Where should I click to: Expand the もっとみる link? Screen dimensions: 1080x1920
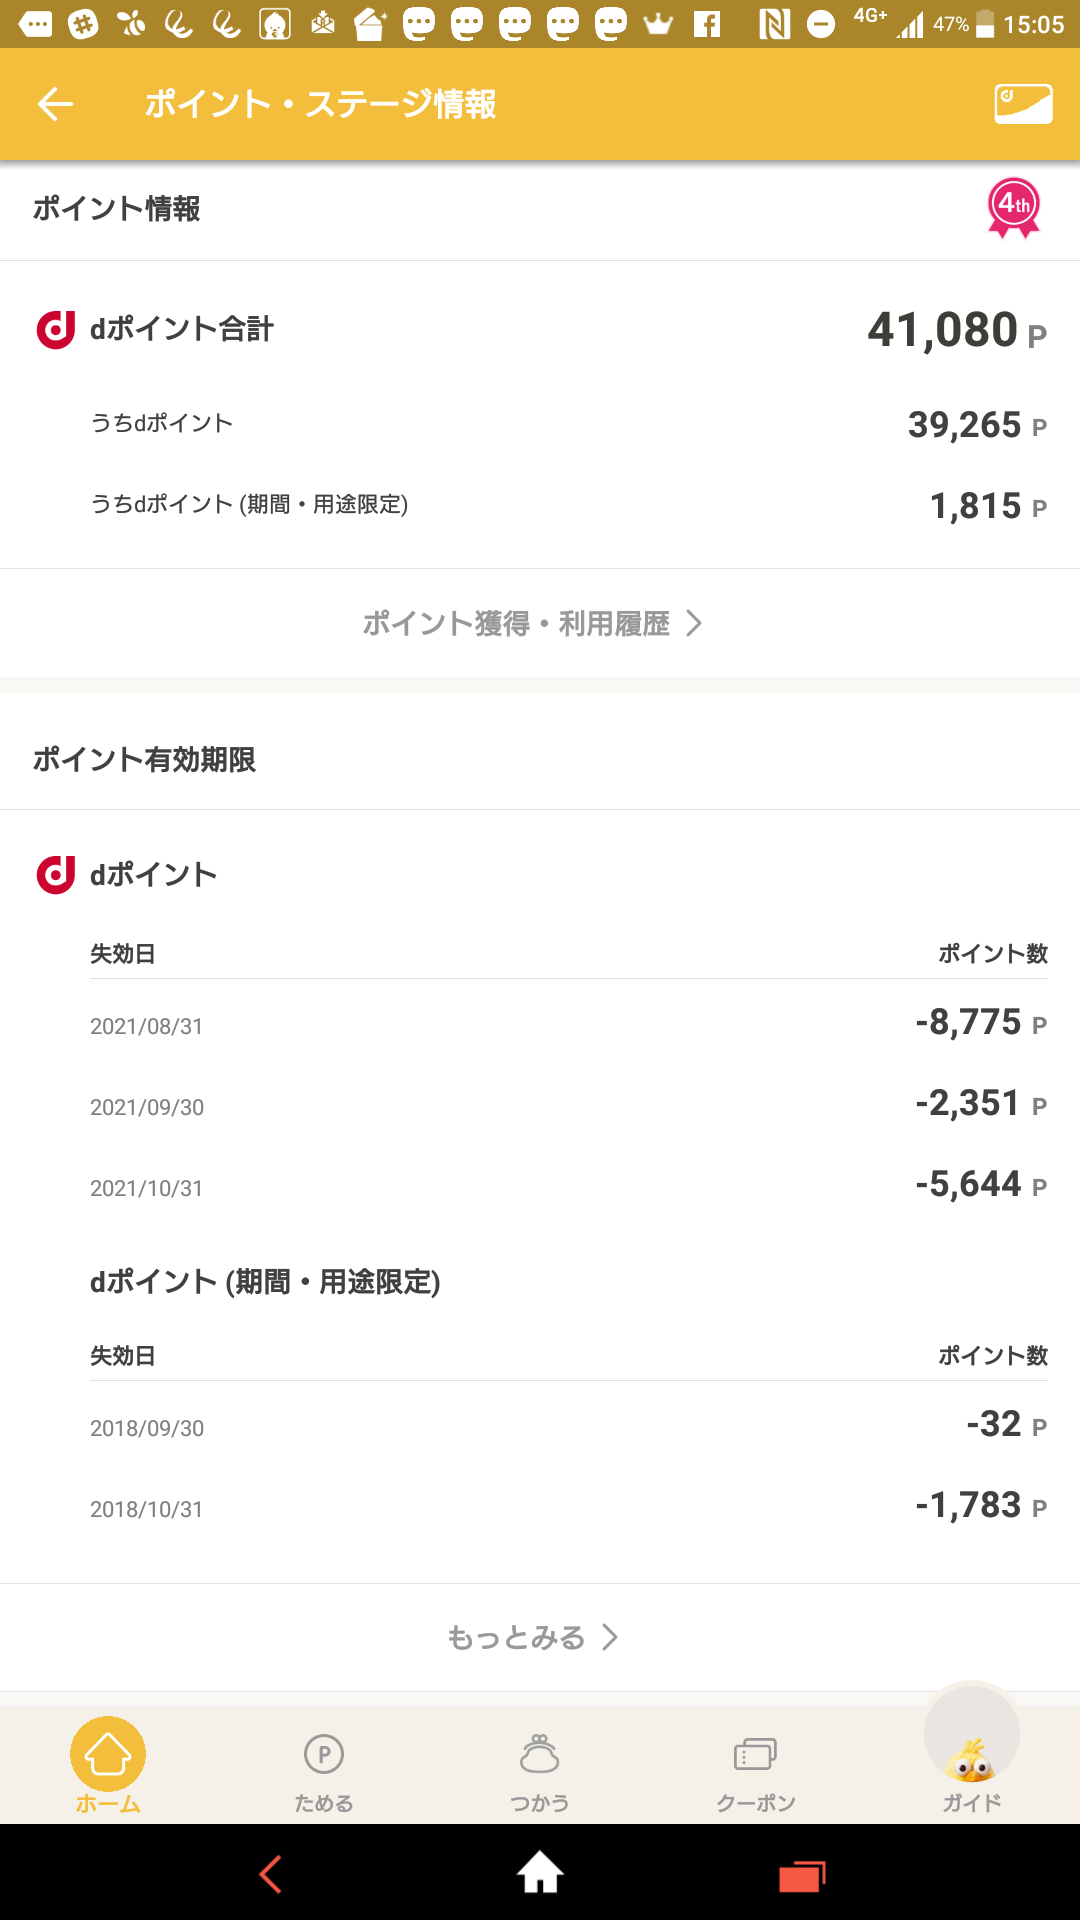tap(516, 1638)
